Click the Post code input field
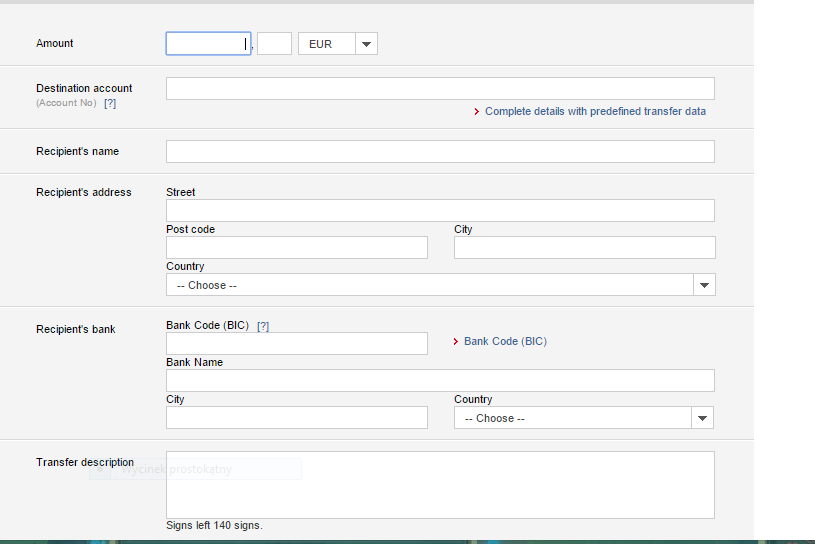Screen dimensions: 815x544 pos(297,247)
